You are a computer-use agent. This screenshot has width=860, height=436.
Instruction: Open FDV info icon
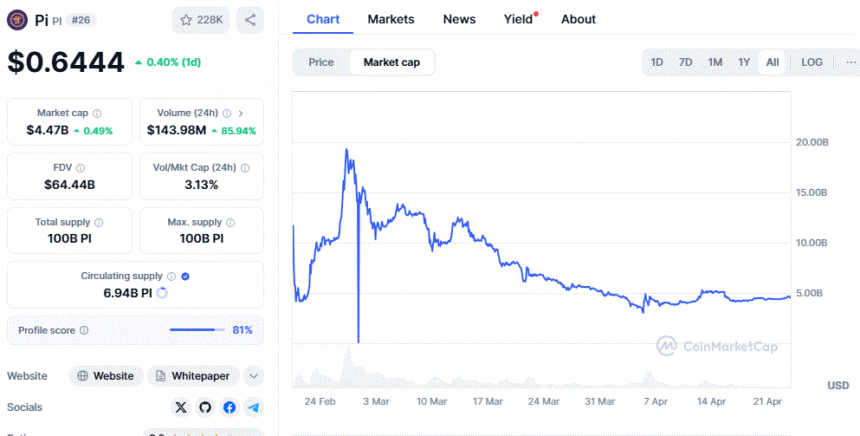tap(81, 168)
